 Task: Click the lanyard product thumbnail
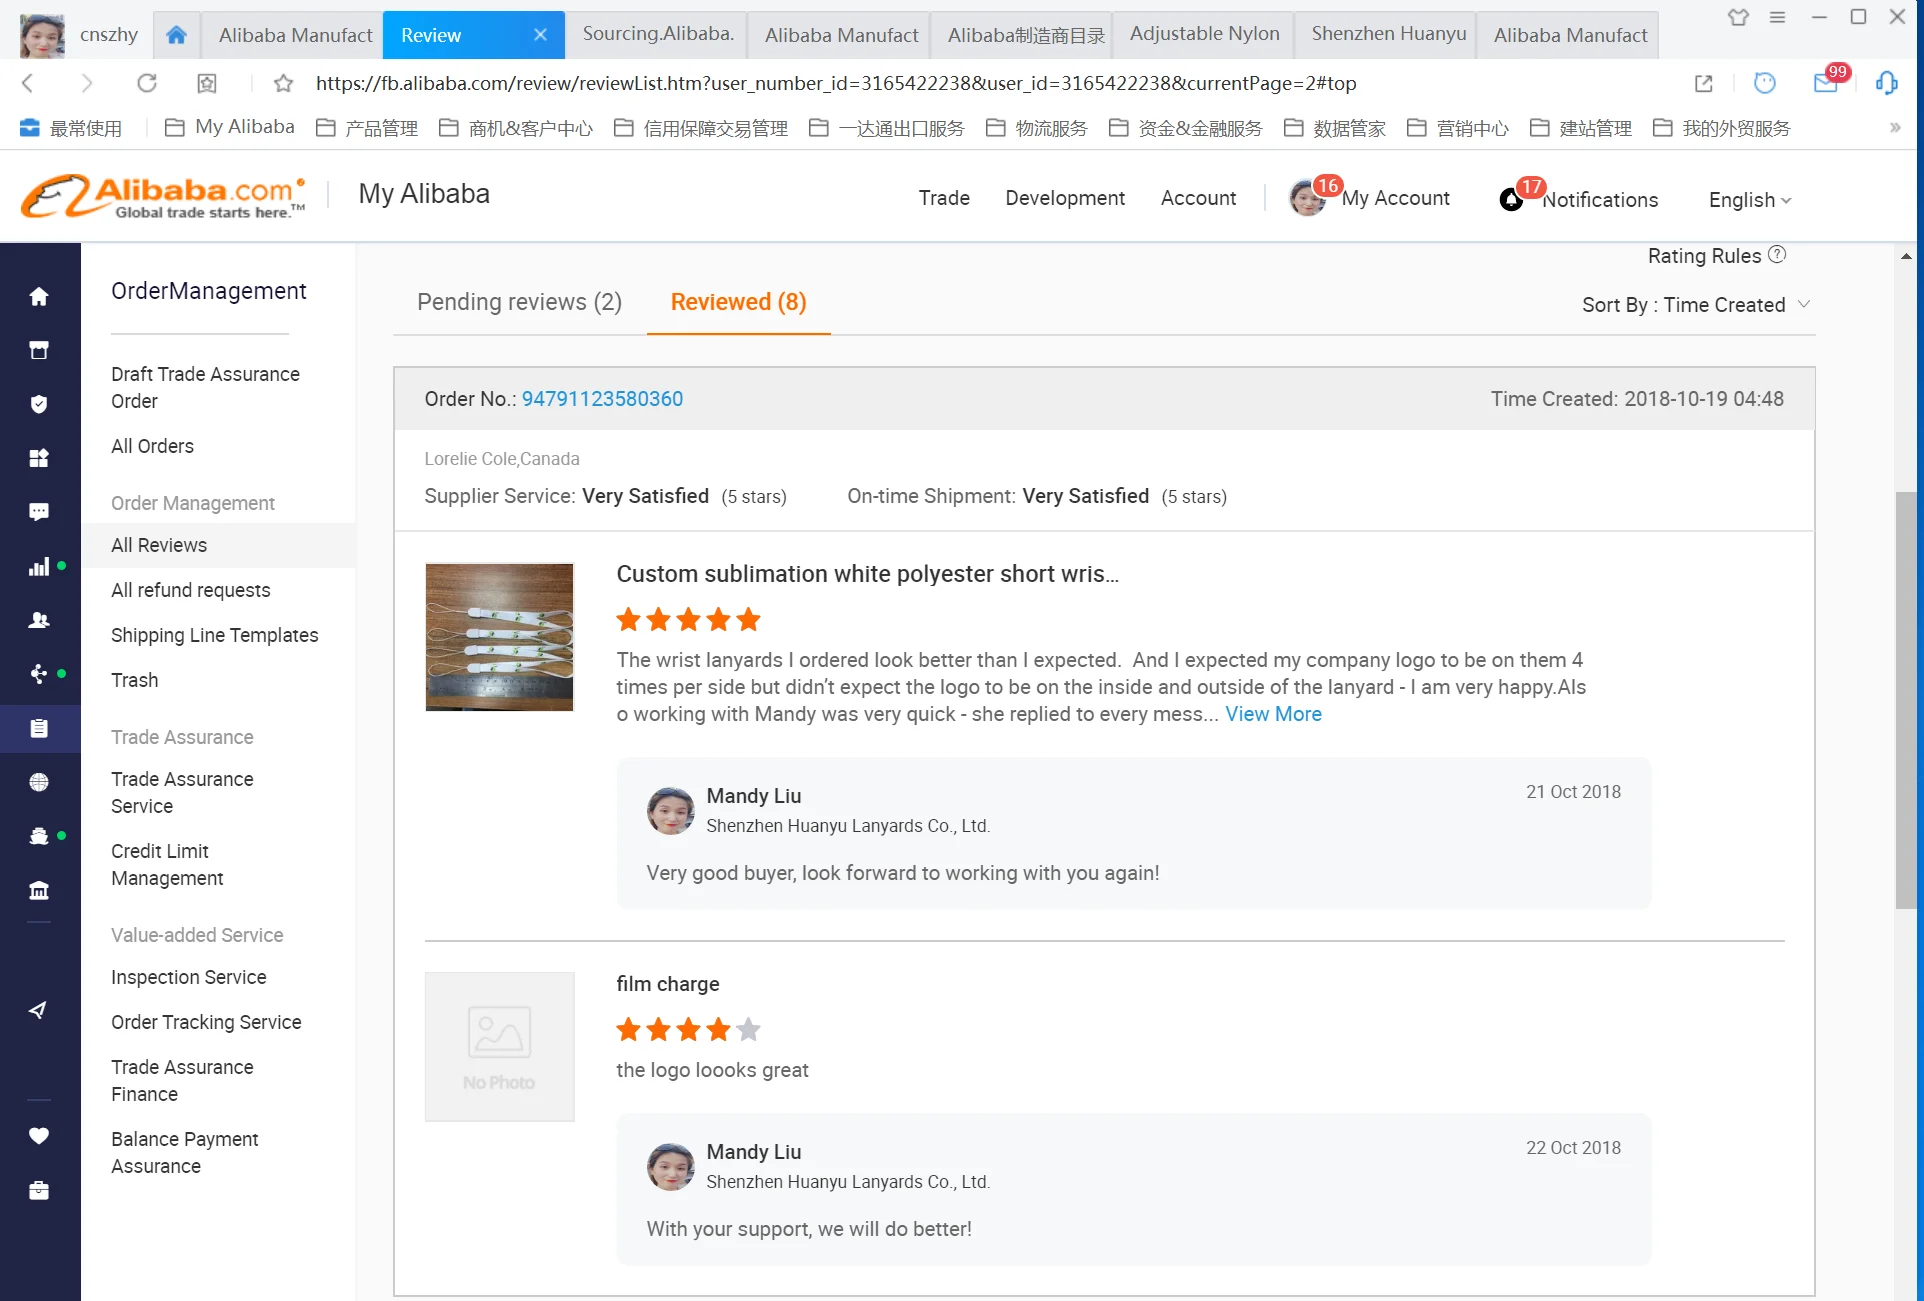499,637
